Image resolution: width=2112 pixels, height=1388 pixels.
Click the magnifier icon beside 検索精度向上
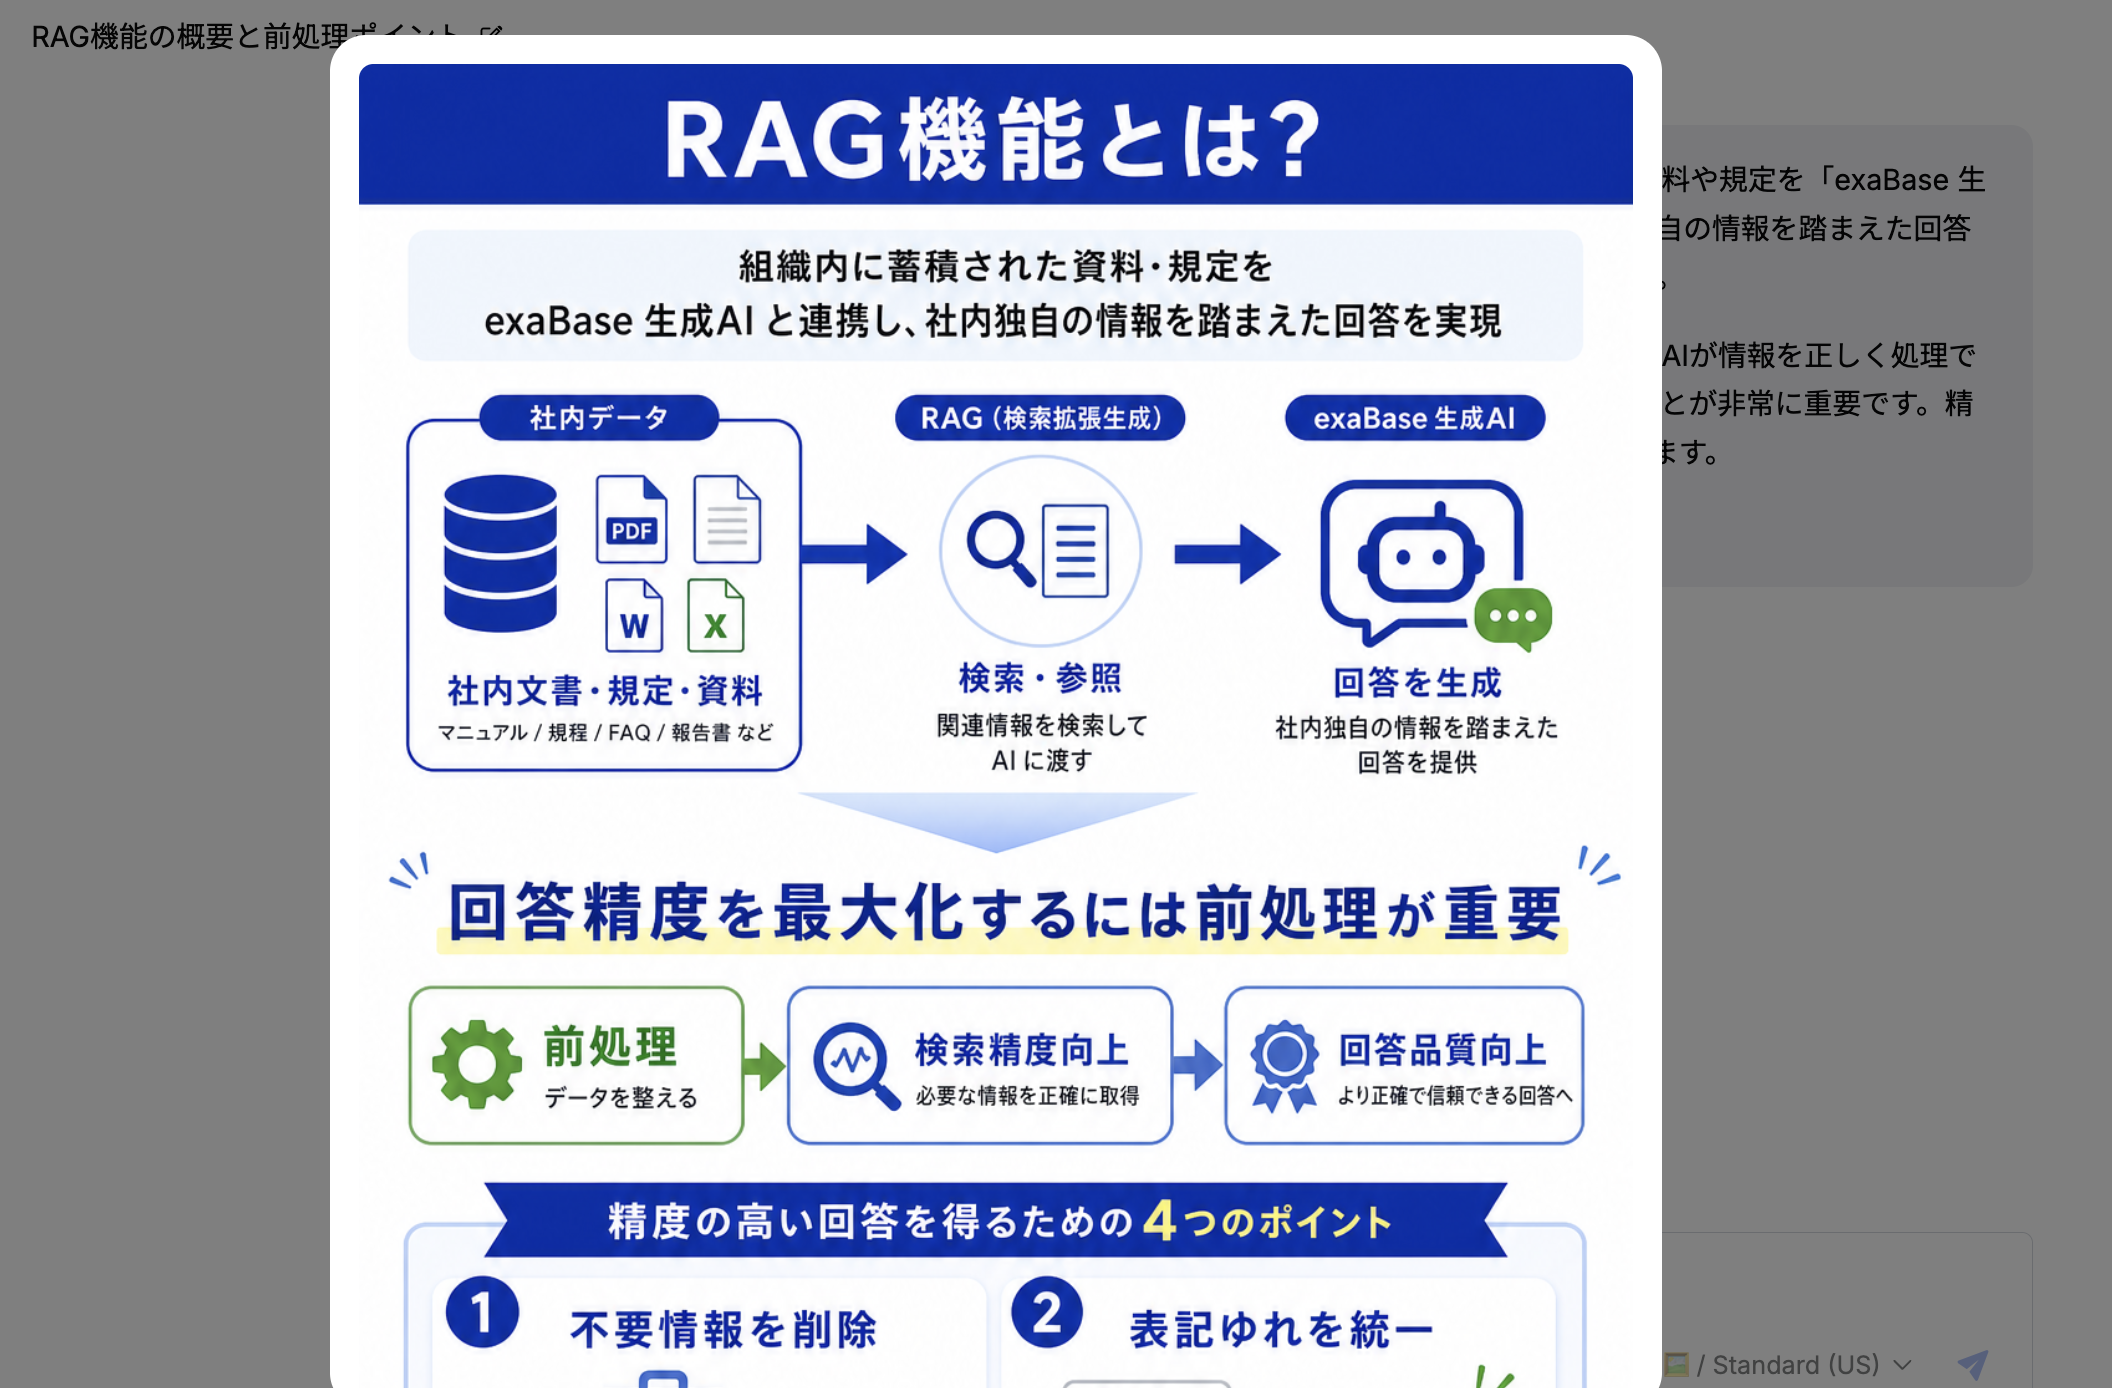click(x=856, y=1066)
